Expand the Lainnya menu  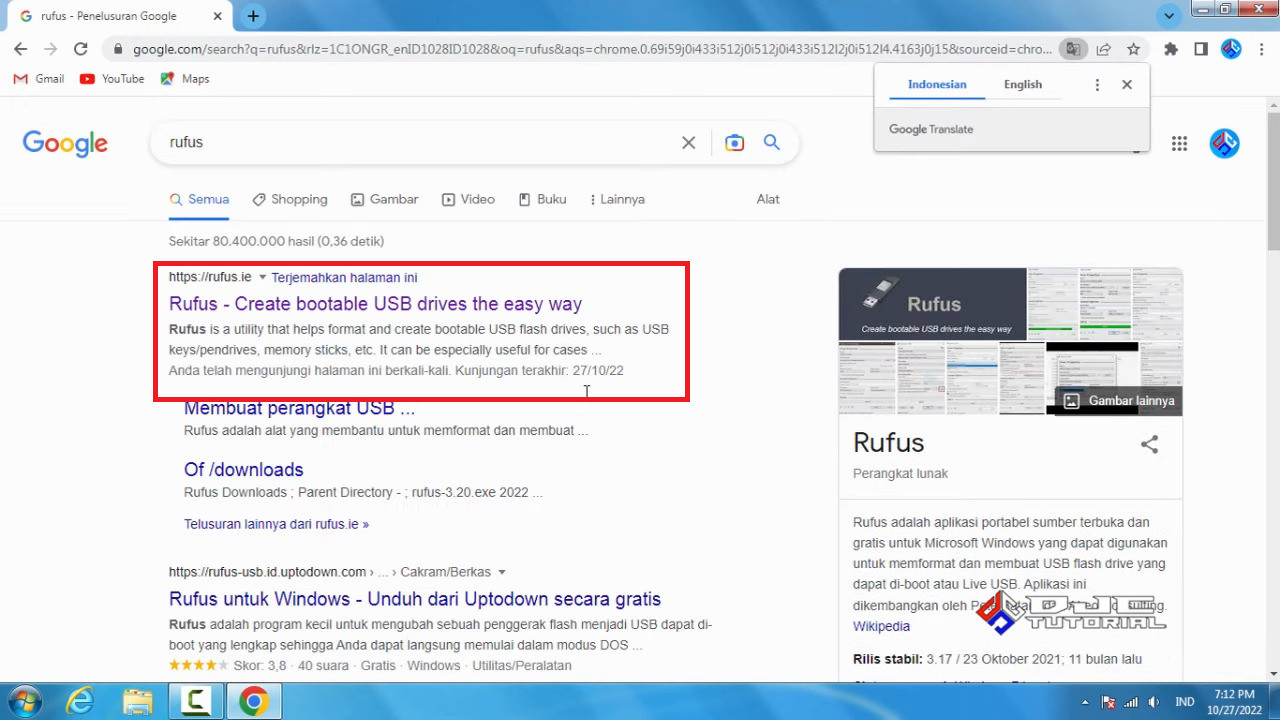click(617, 199)
